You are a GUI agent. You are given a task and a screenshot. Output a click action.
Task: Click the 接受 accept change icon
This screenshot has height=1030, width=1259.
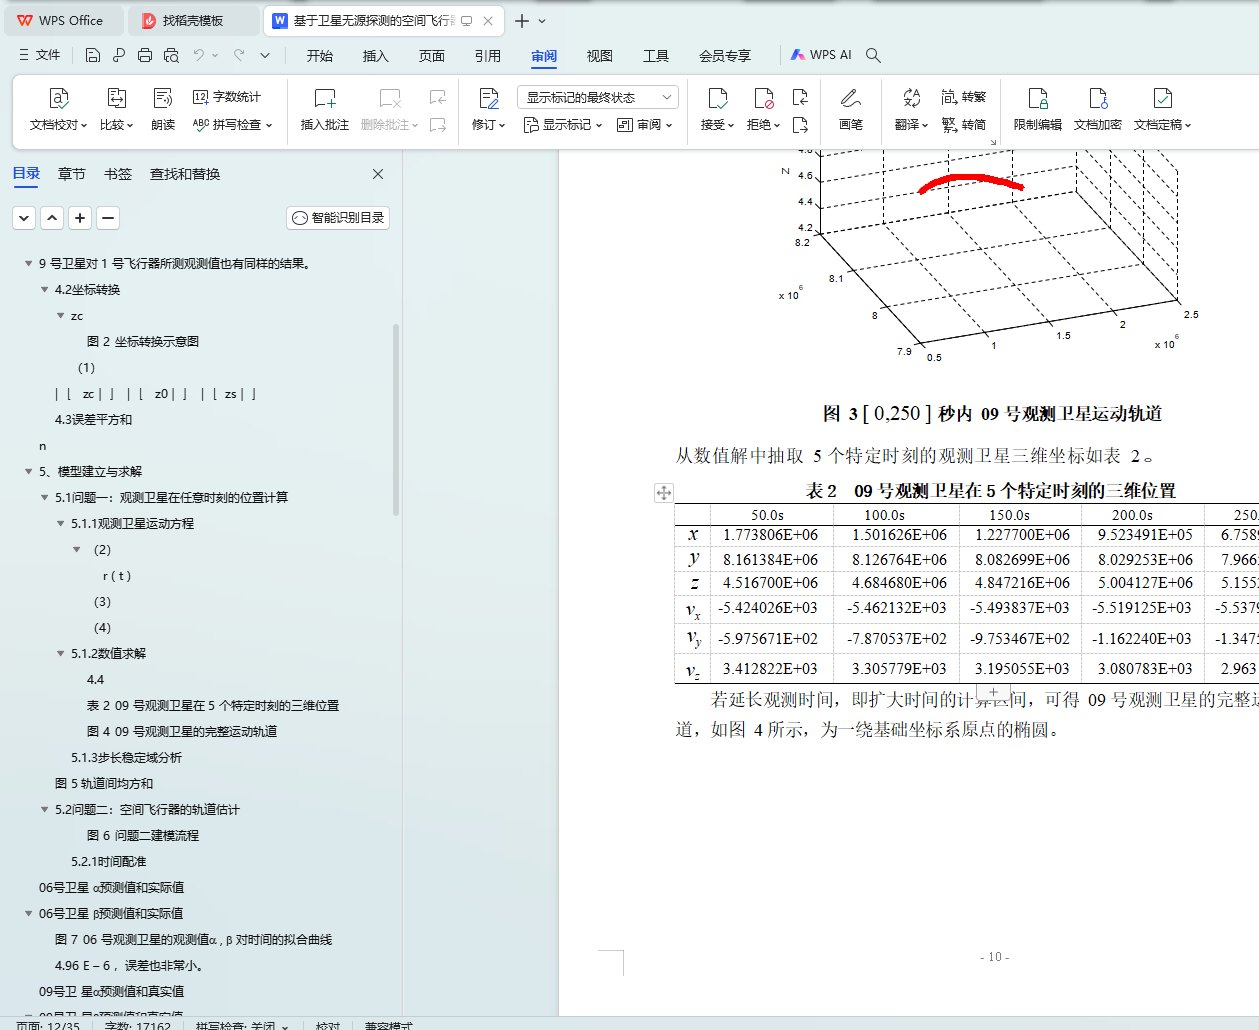(718, 98)
